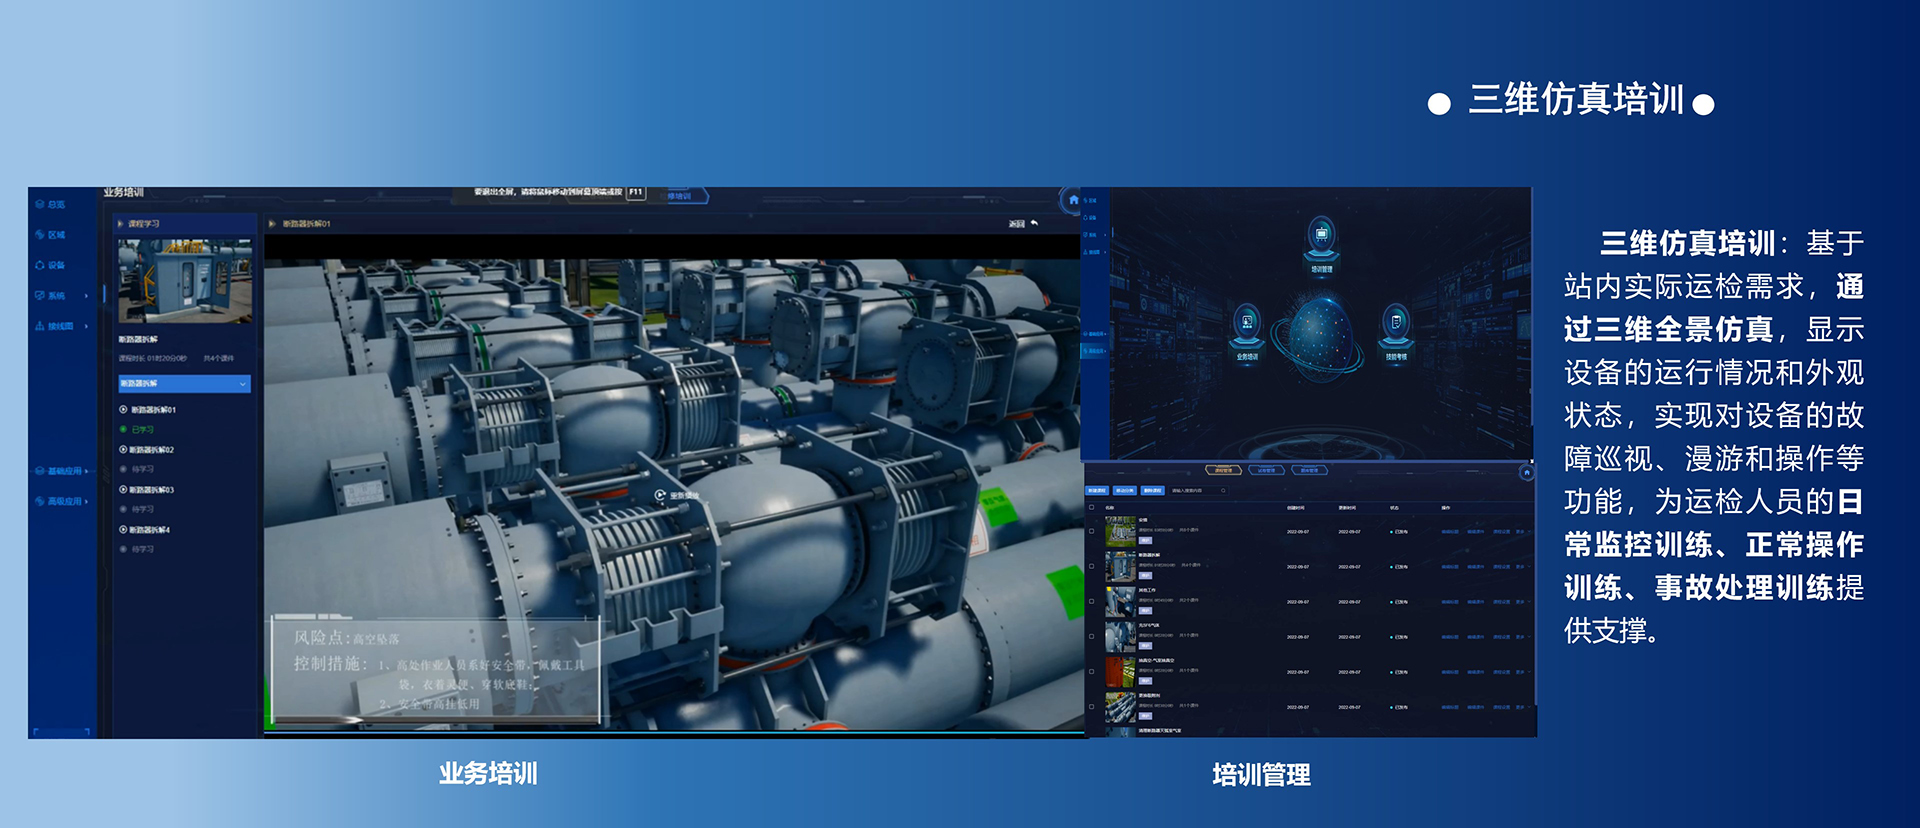Click the course thumbnail under 课程学习
This screenshot has width=1920, height=828.
point(184,281)
